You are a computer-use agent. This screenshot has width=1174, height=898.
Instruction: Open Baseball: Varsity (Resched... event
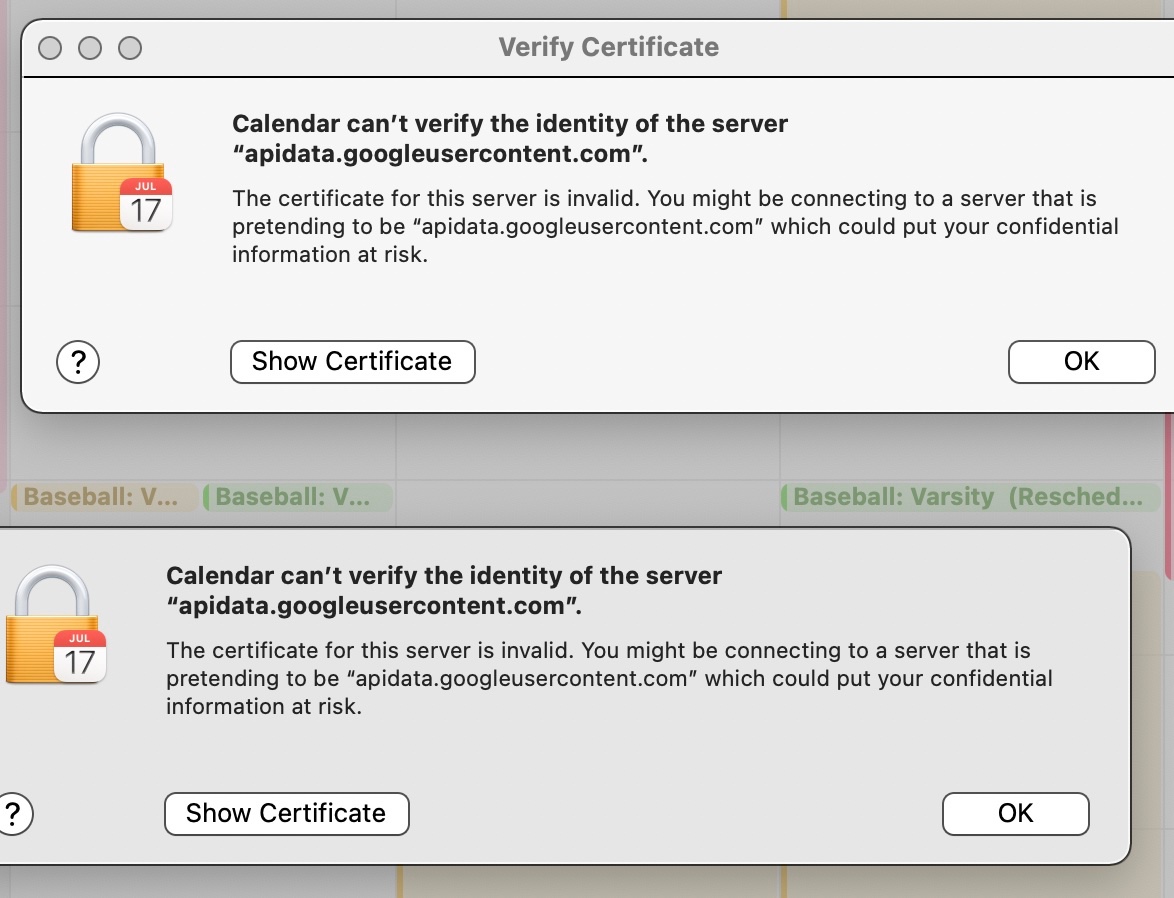click(x=970, y=497)
